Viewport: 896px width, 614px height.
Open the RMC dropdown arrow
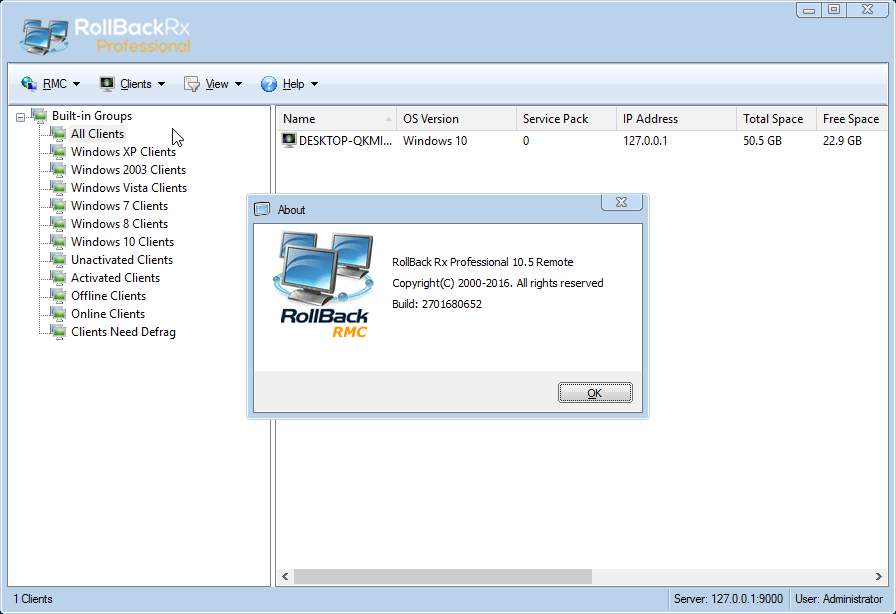[x=77, y=85]
